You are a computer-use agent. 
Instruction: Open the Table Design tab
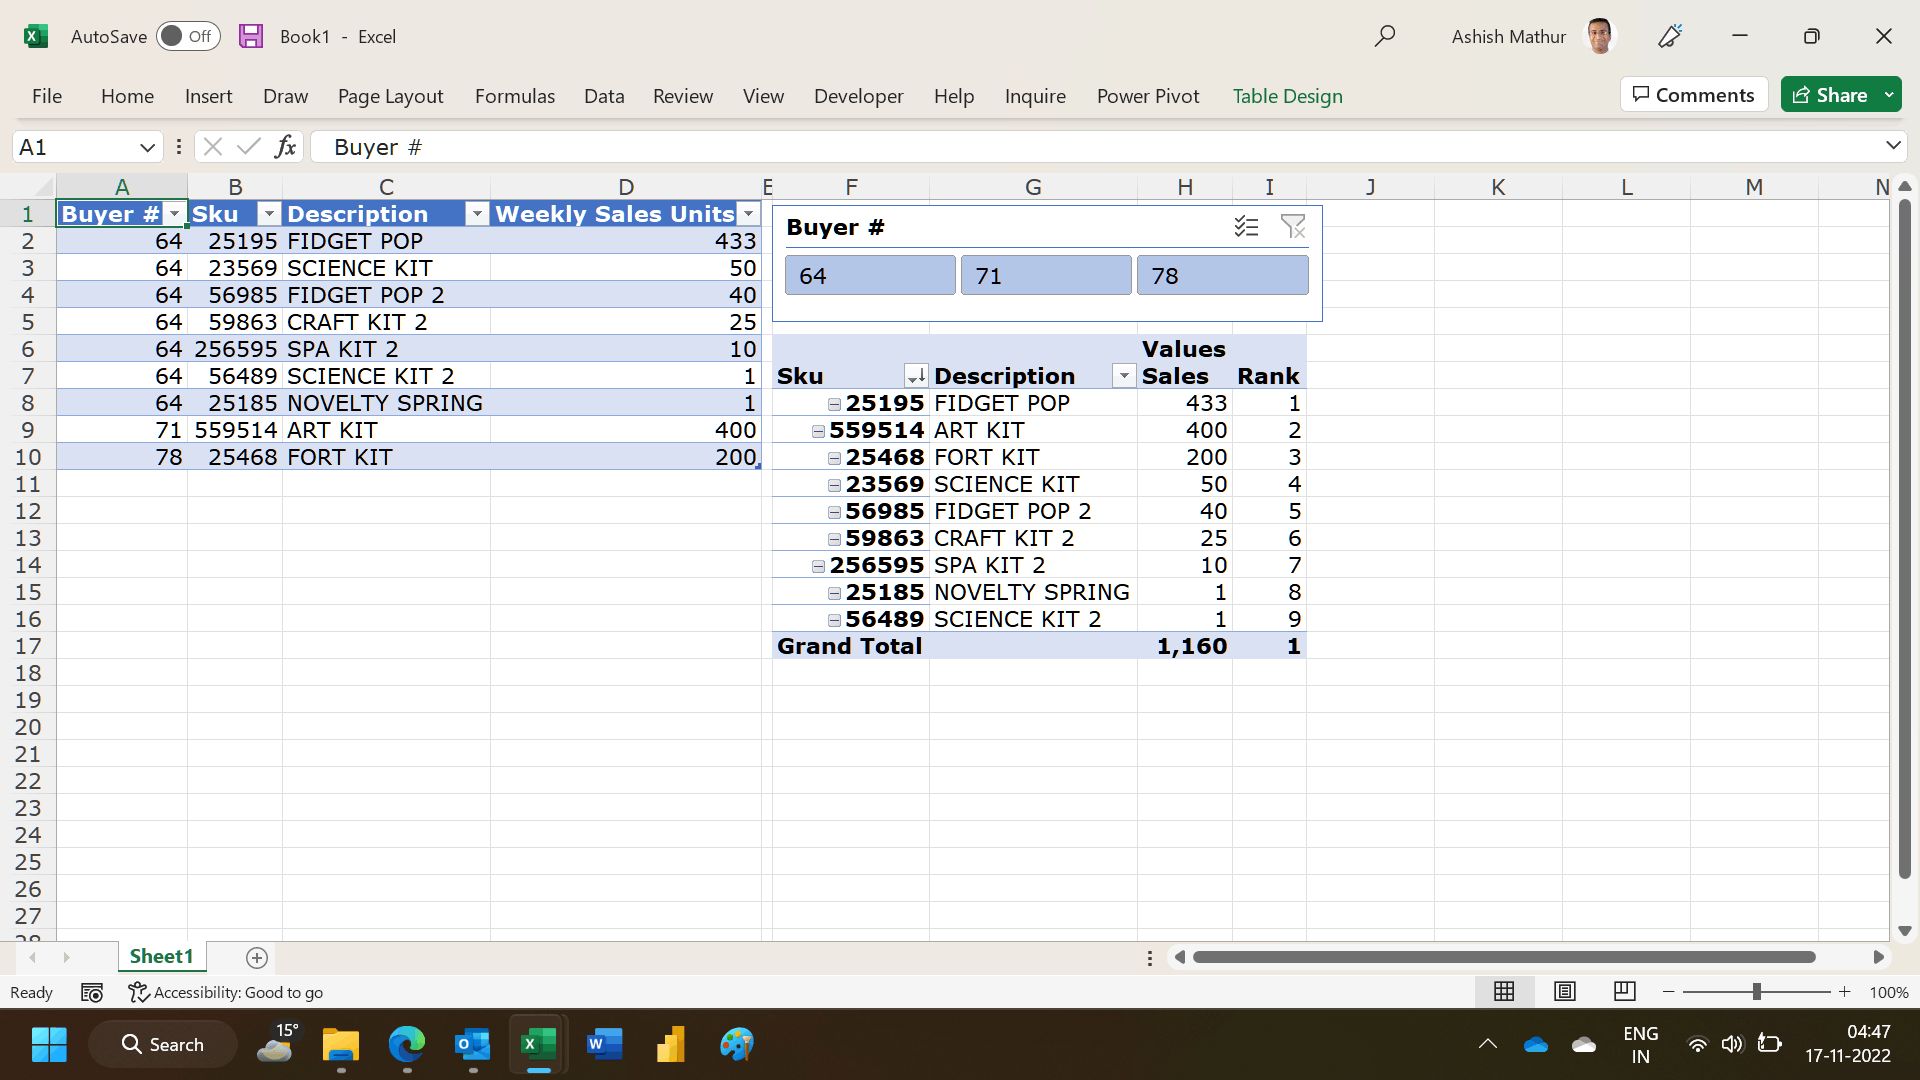[x=1287, y=96]
